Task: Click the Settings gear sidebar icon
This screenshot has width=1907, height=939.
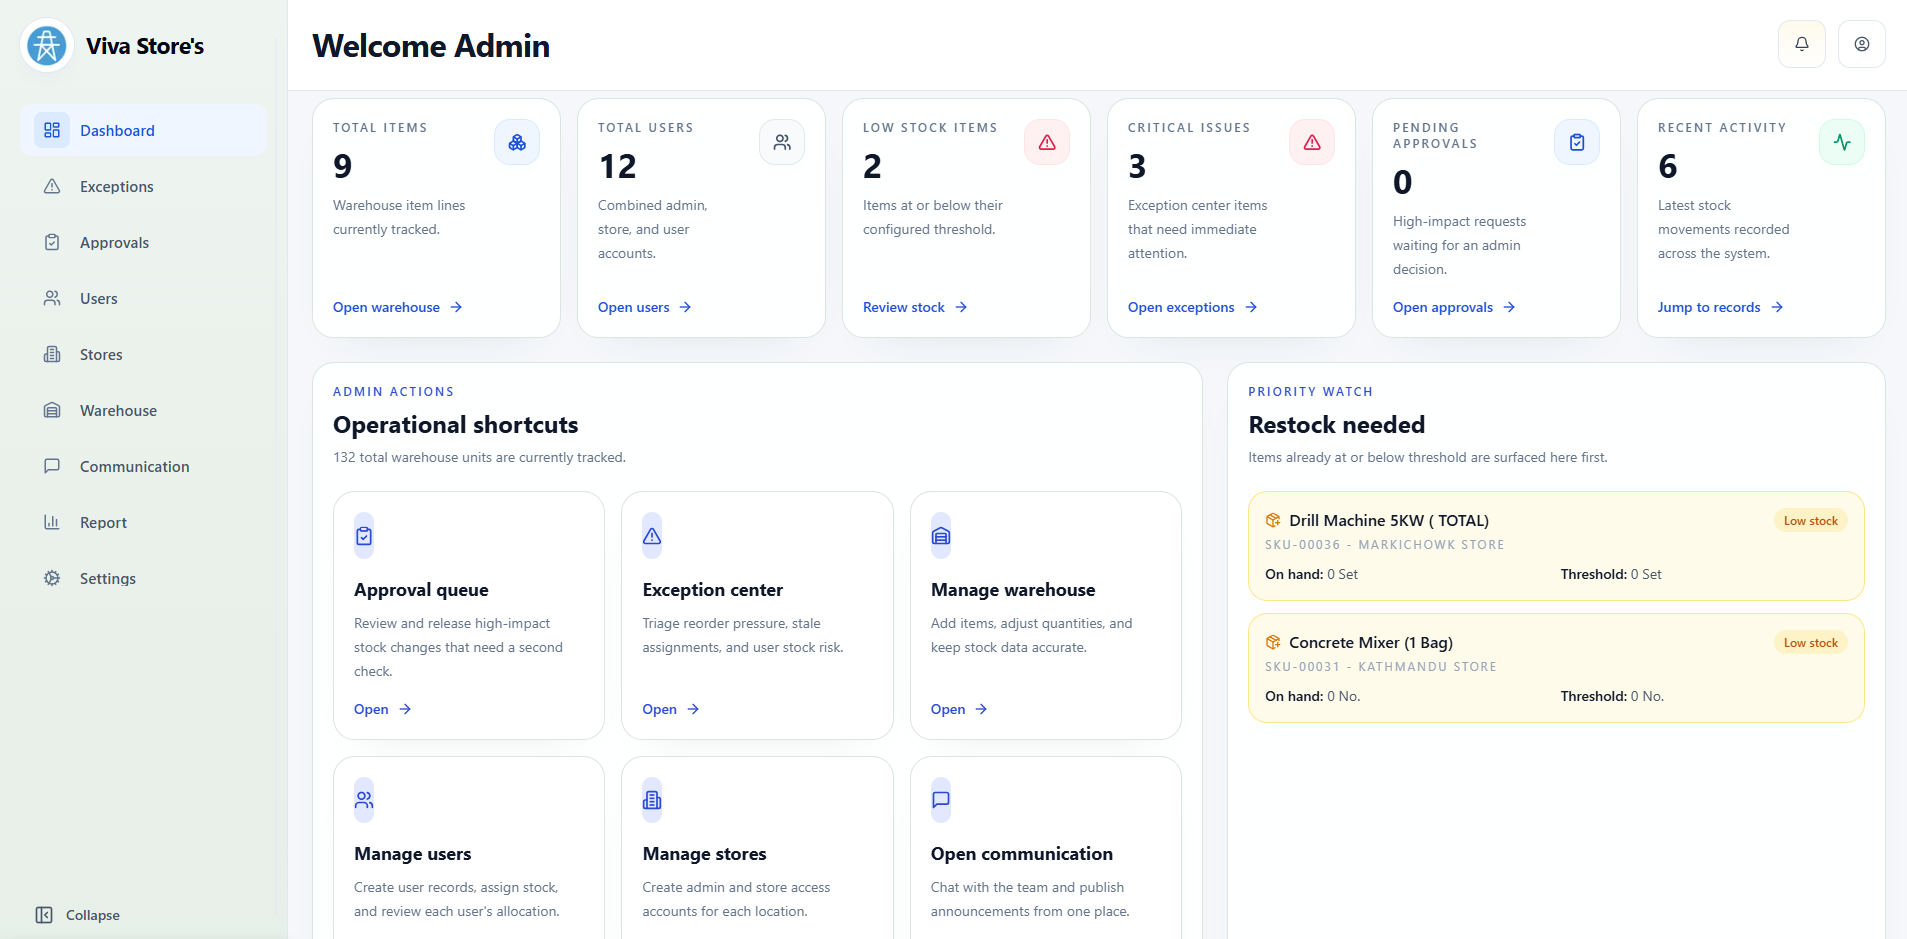Action: [x=52, y=578]
